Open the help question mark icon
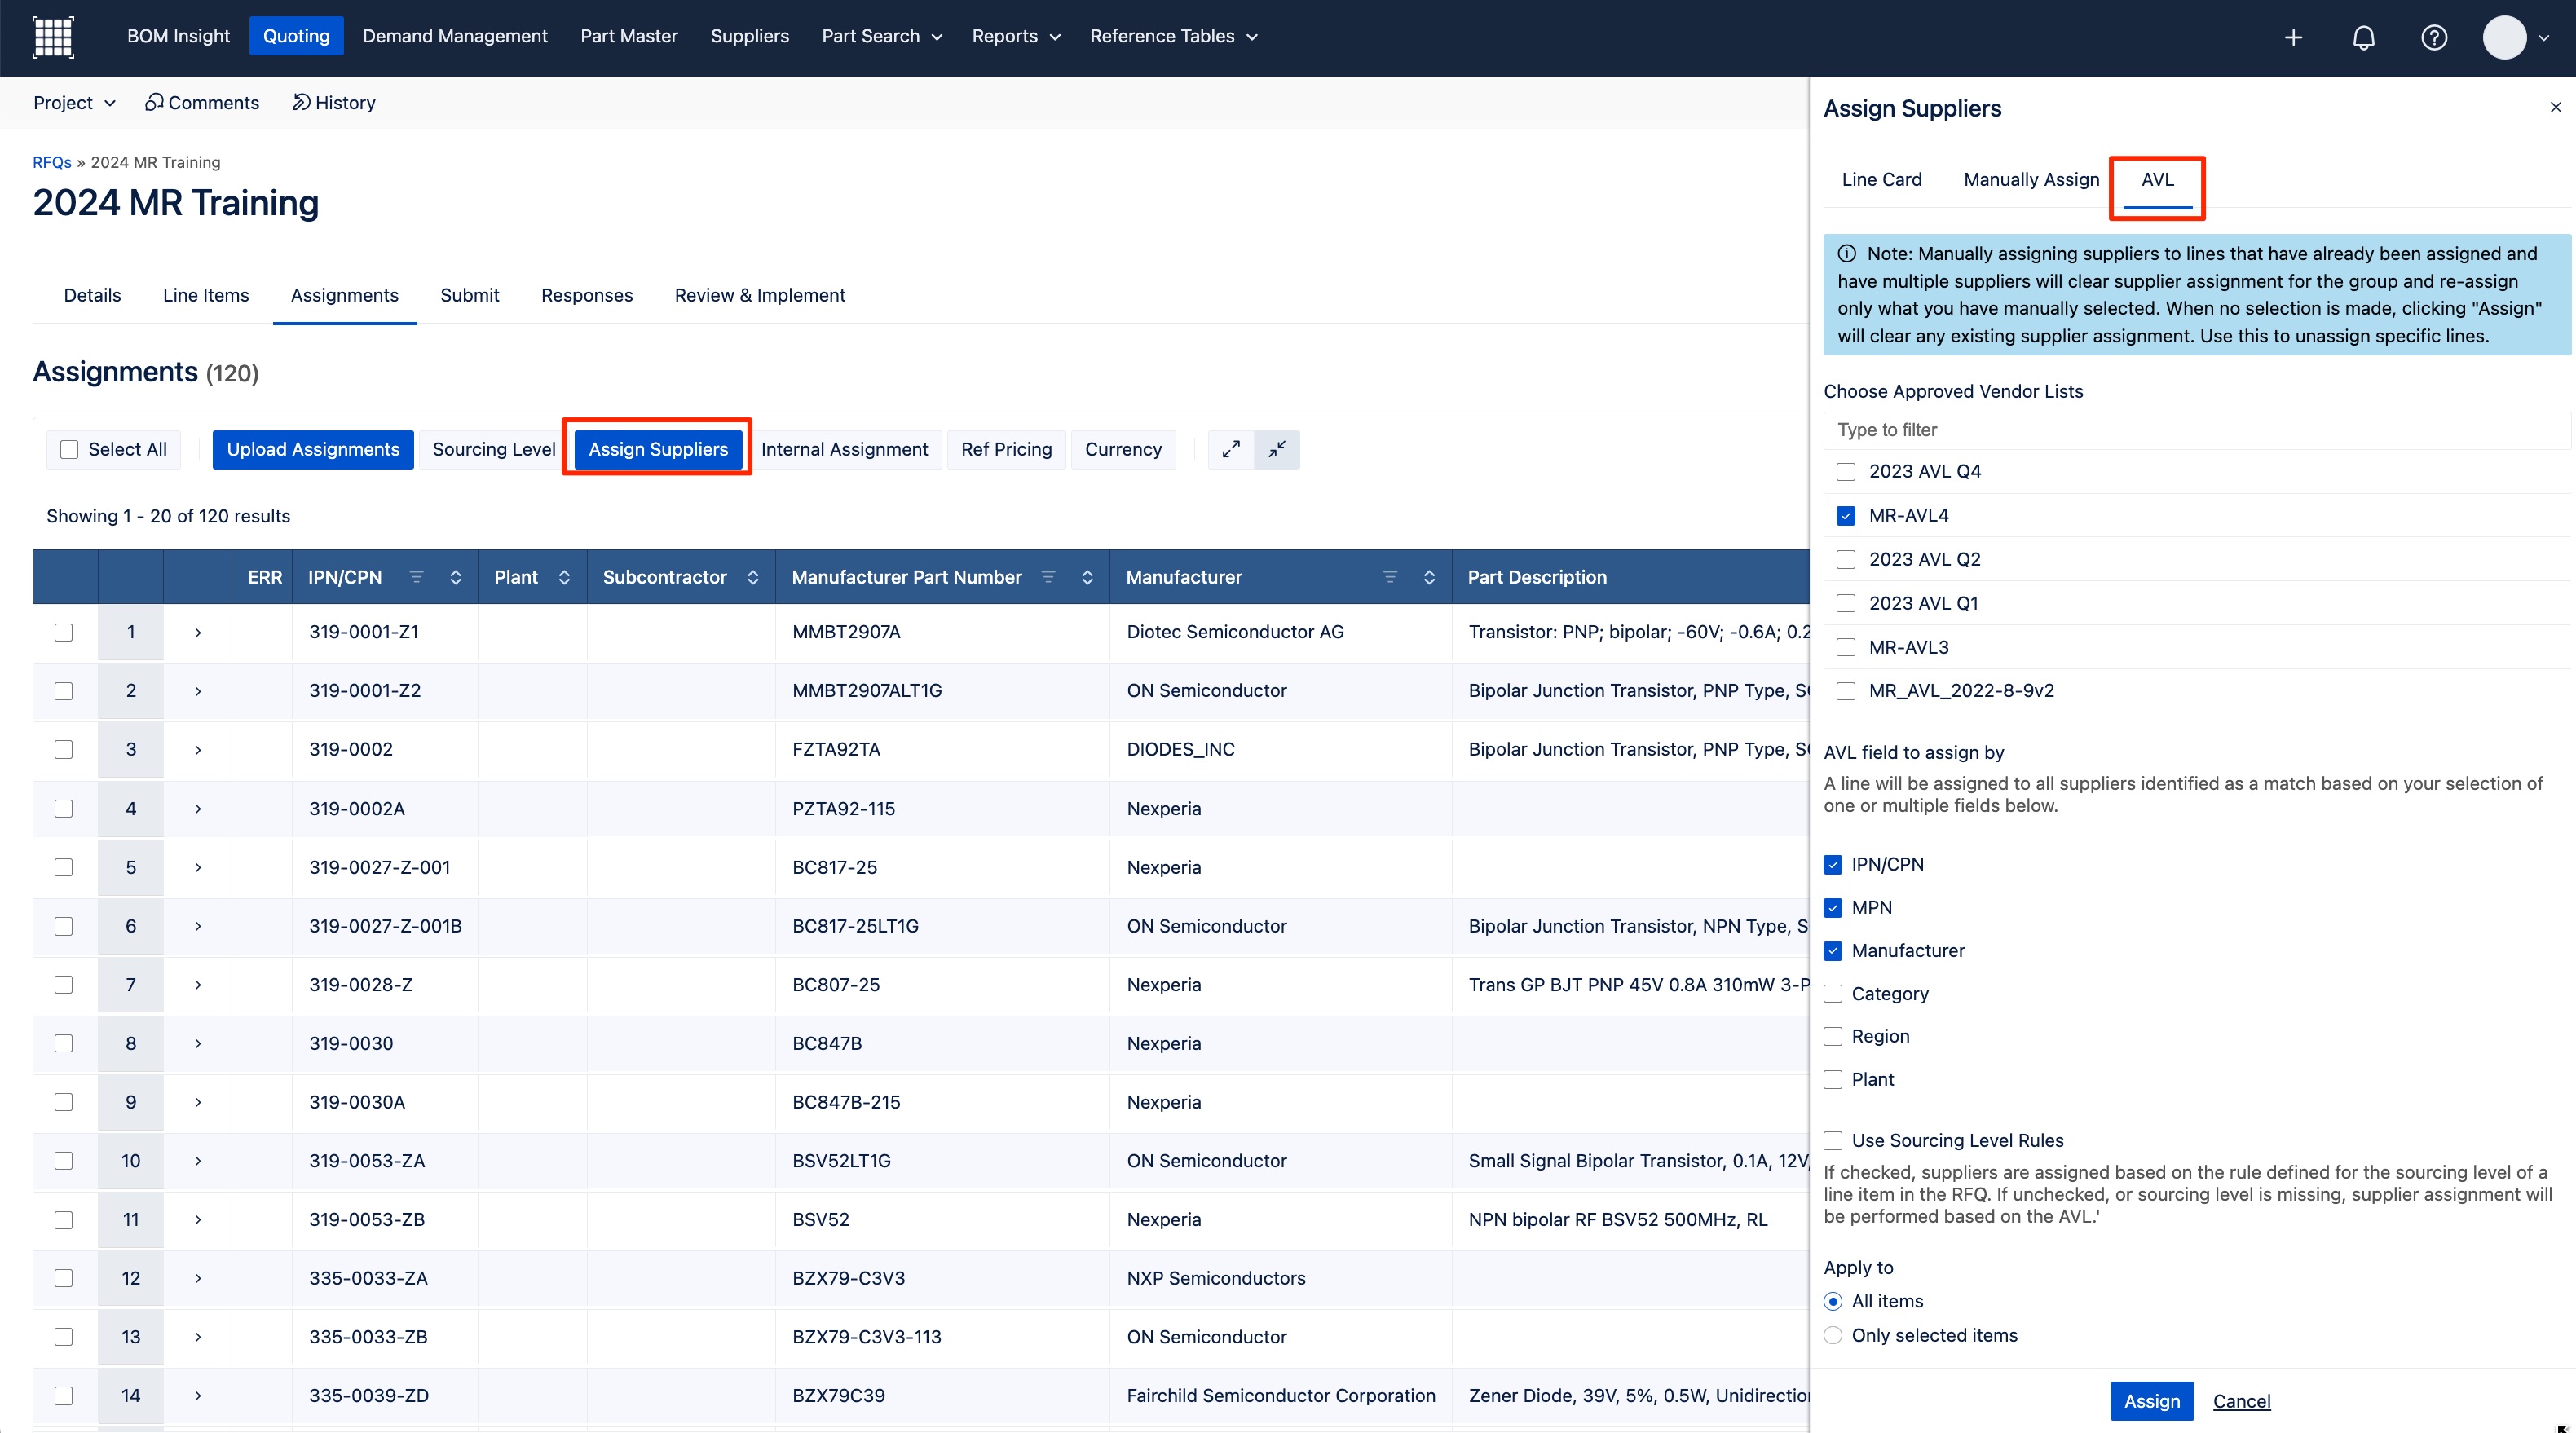The width and height of the screenshot is (2576, 1433). [x=2434, y=38]
